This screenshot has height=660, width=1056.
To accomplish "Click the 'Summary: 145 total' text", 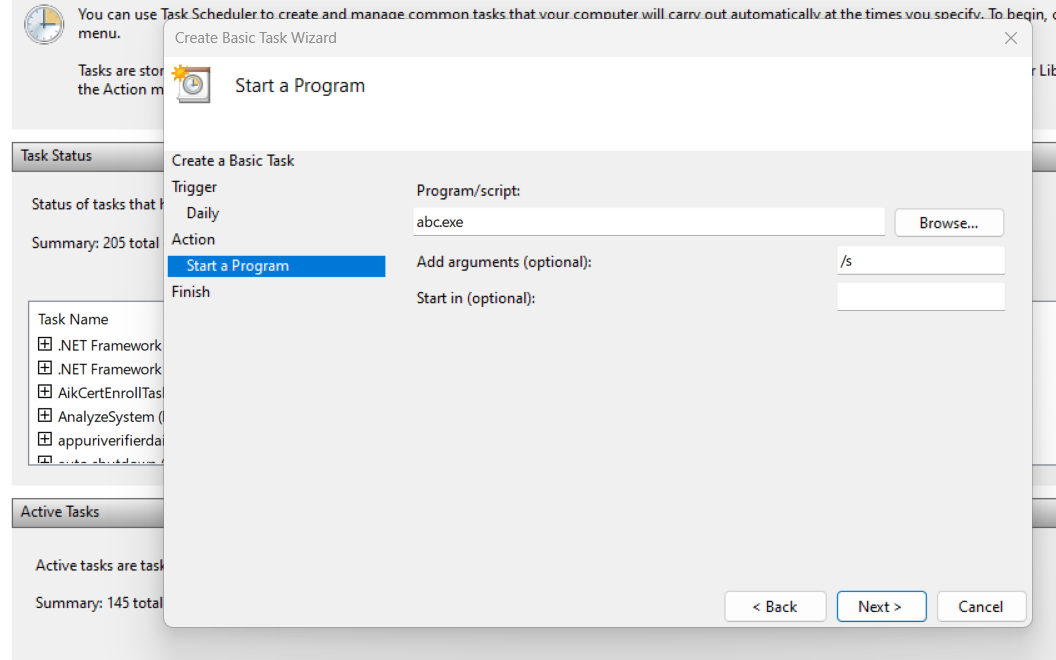I will [x=99, y=603].
